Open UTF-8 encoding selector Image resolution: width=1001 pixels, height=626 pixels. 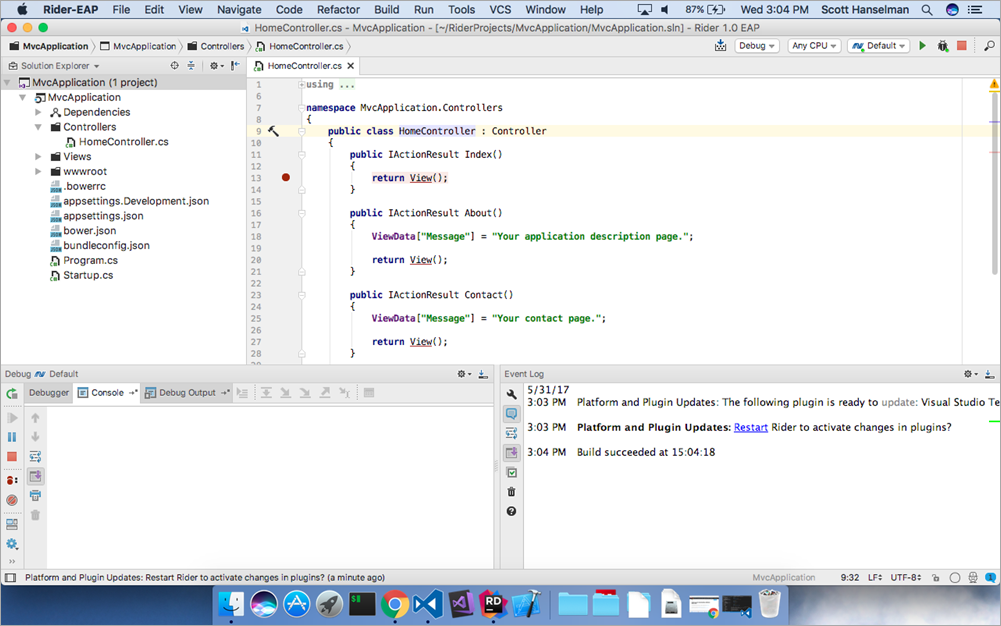[906, 578]
